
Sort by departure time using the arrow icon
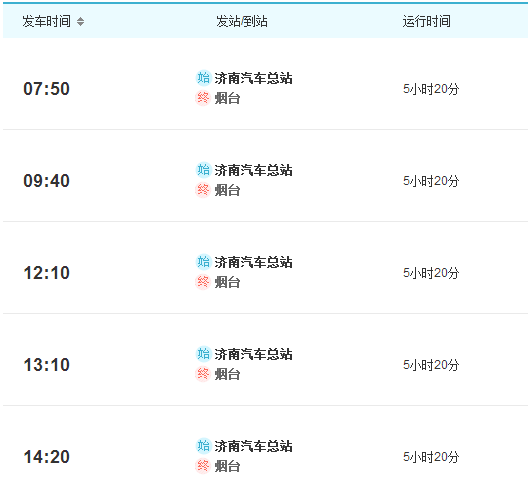[80, 22]
